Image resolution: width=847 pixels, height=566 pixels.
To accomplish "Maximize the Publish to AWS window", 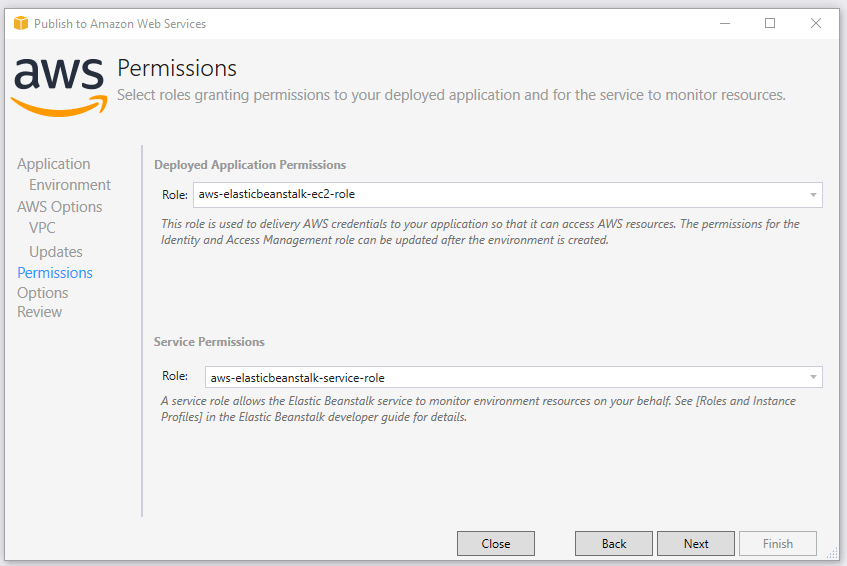I will 770,23.
